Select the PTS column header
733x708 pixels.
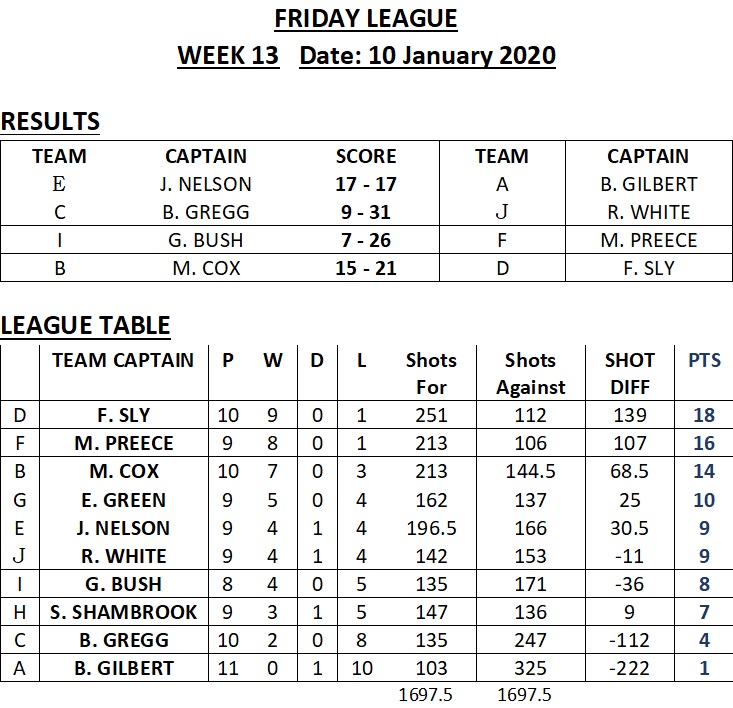click(704, 360)
